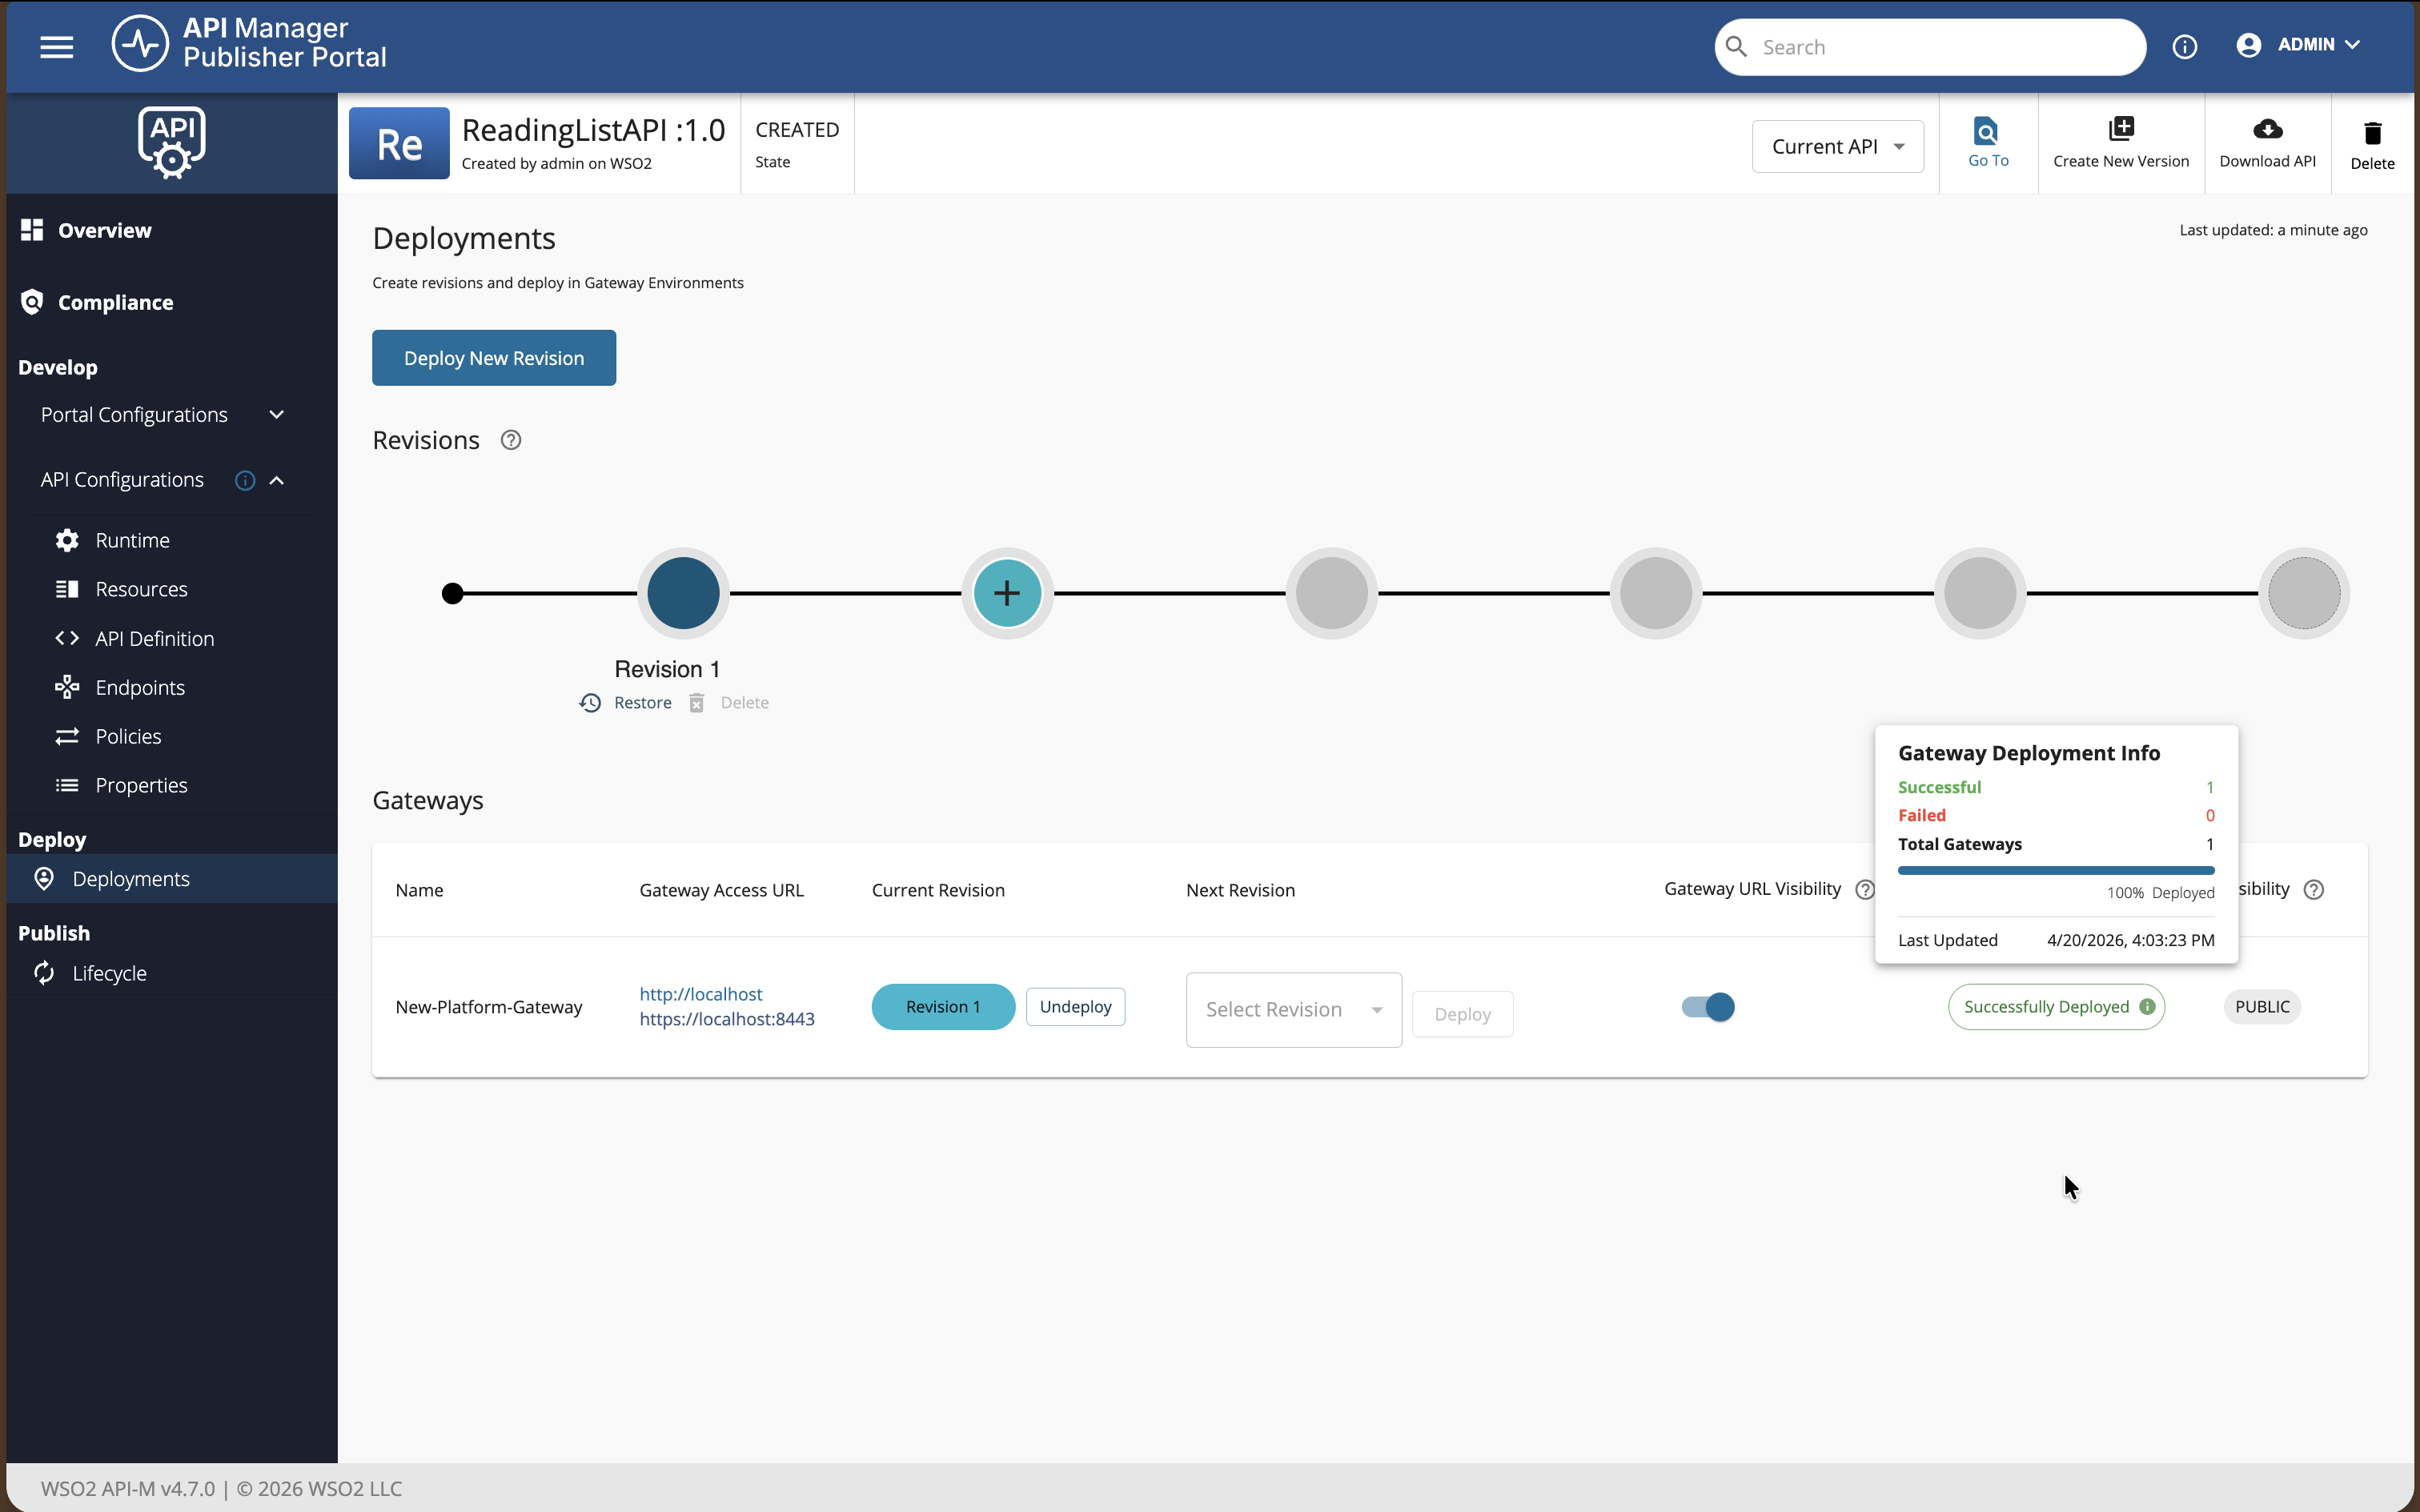Viewport: 2420px width, 1512px height.
Task: Open the info icon in header
Action: tap(2184, 47)
